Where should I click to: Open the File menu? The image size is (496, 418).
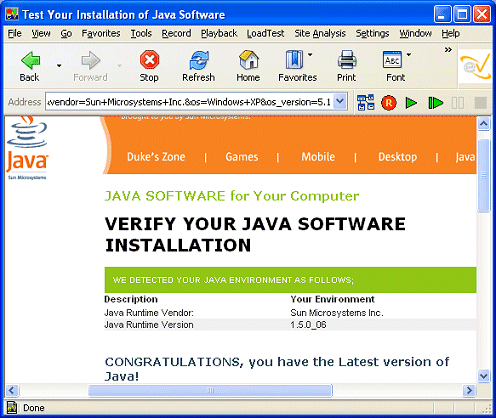pos(15,33)
